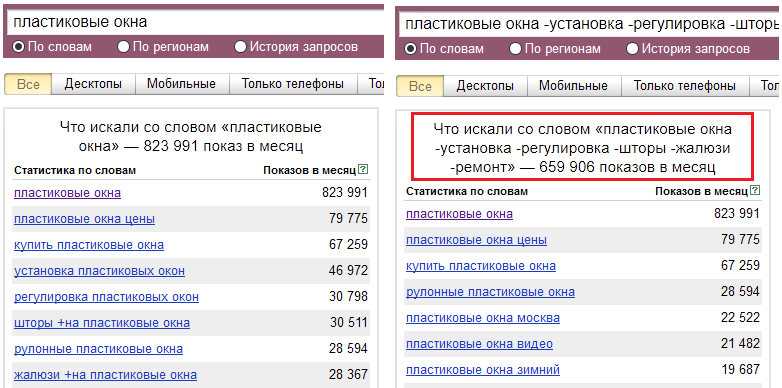Click value '21 482' in right table

(x=740, y=344)
